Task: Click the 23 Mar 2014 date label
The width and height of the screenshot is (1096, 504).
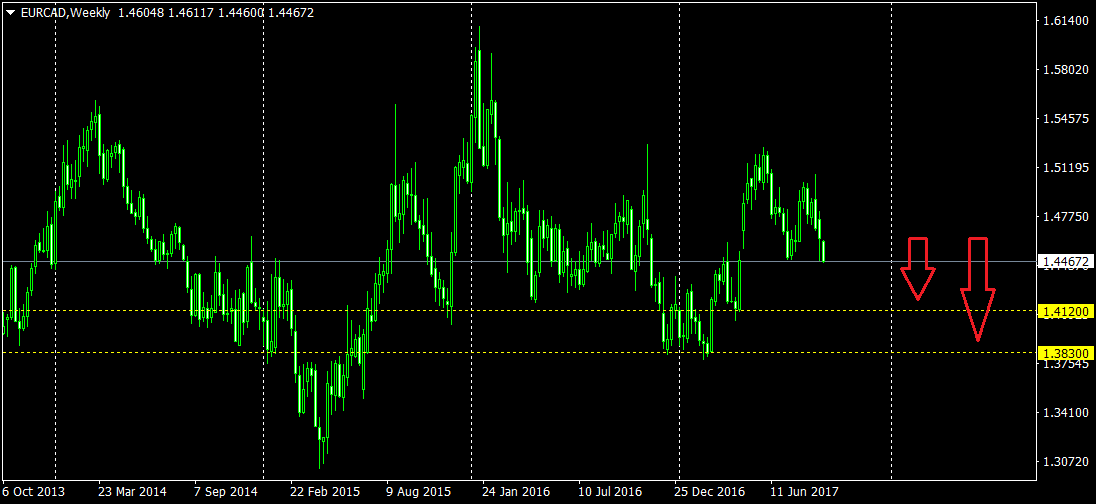Action: click(x=133, y=492)
